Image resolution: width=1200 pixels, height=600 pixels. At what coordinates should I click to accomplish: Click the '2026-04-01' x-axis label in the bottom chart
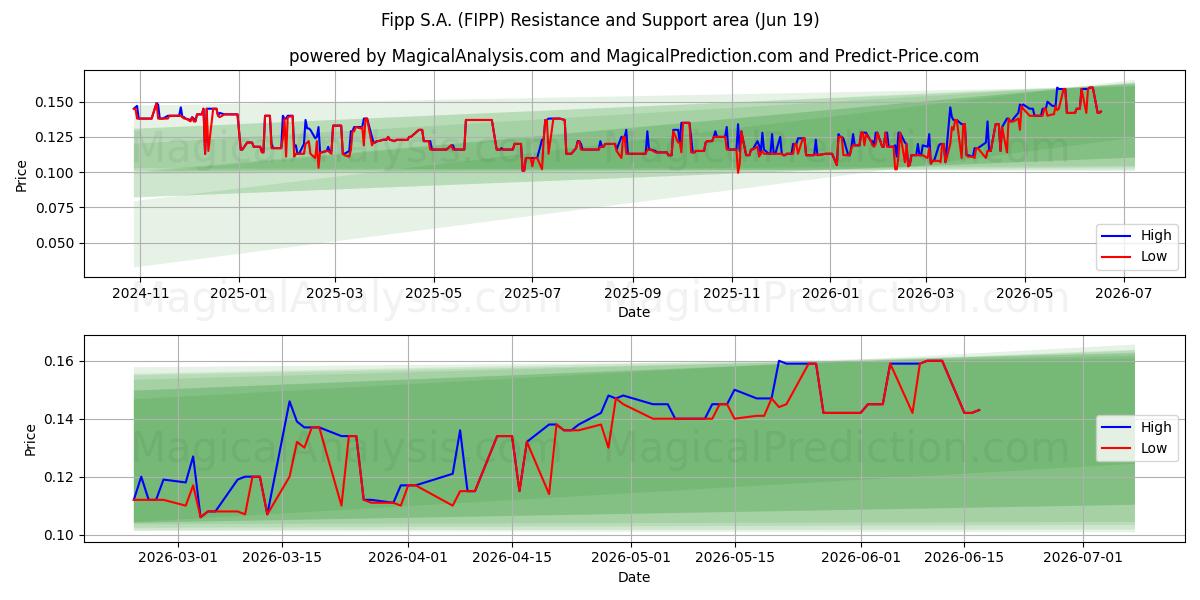408,558
